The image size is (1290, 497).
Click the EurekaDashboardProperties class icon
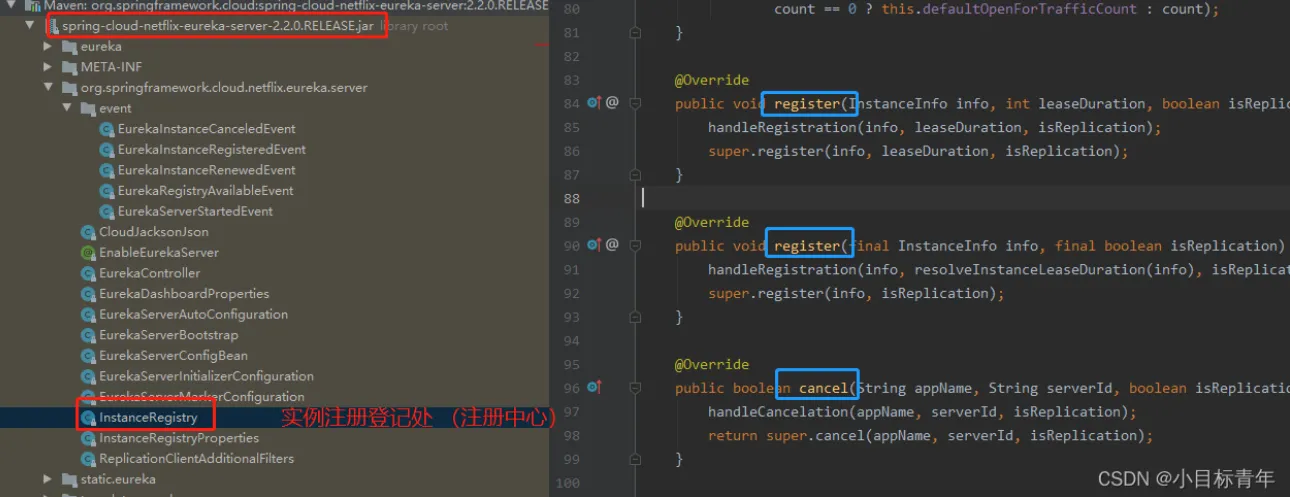pos(88,294)
